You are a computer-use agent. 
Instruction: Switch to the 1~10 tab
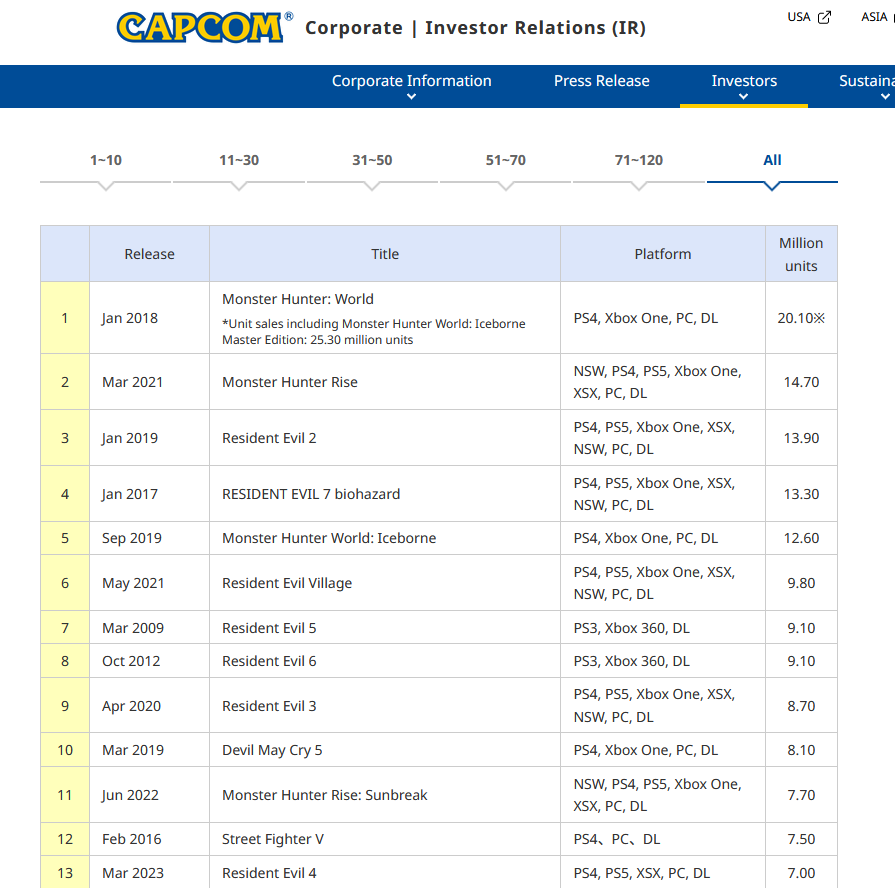tap(106, 160)
